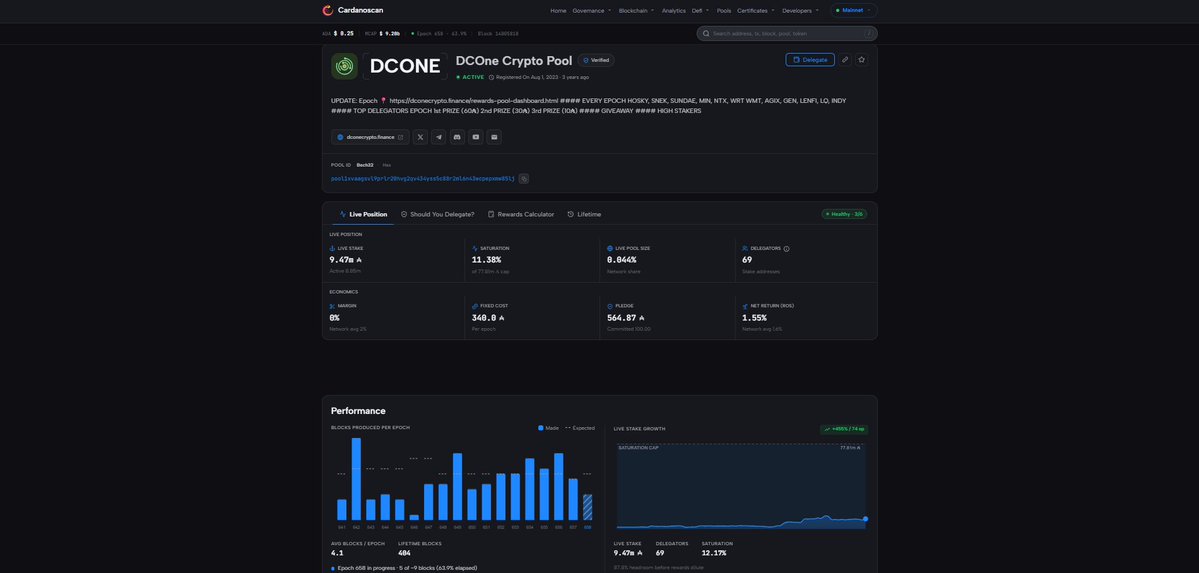1199x573 pixels.
Task: Click the 340.0 fixed cost value
Action: point(487,317)
